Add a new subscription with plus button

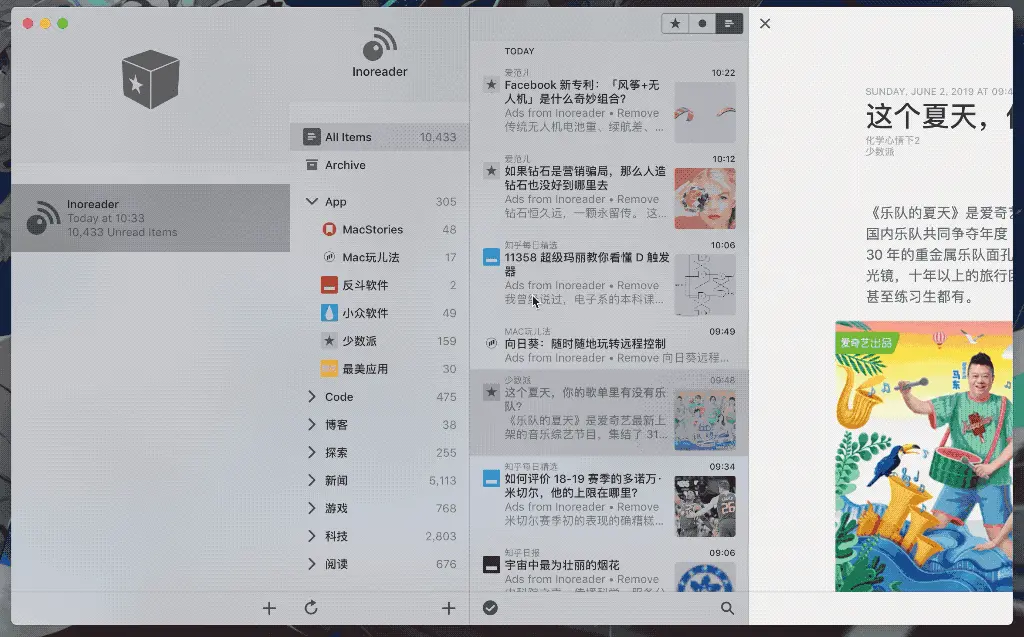(448, 608)
